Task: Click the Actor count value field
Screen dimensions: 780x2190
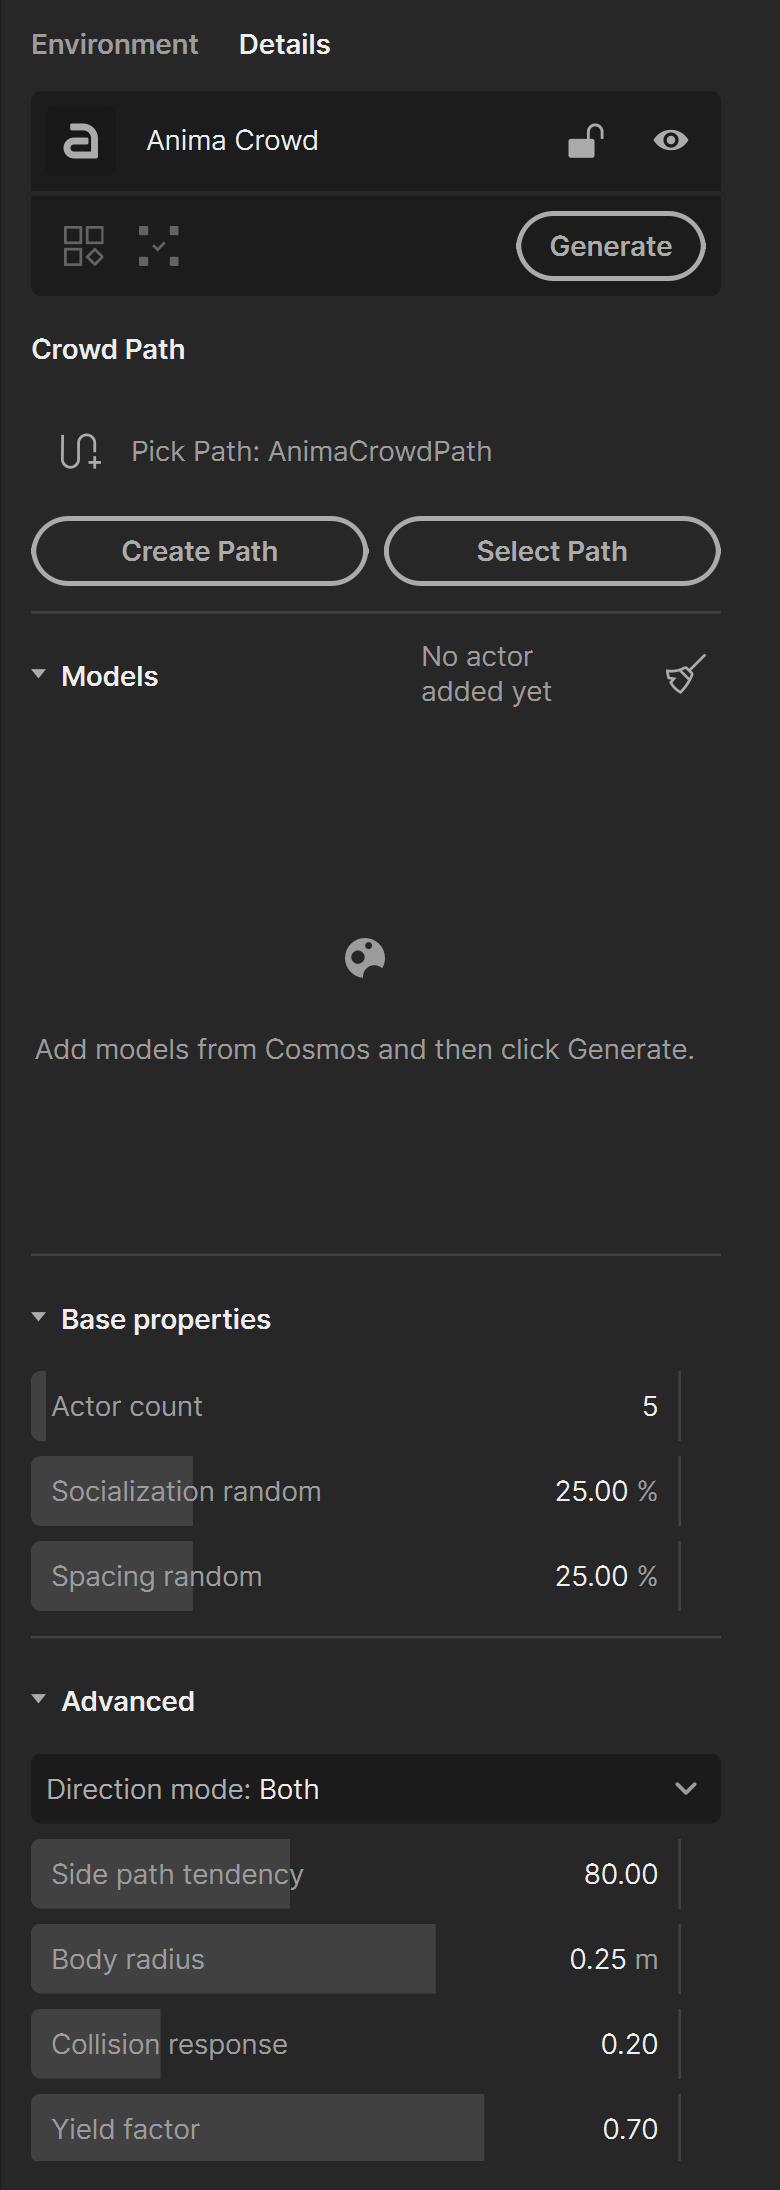Action: 355,1406
